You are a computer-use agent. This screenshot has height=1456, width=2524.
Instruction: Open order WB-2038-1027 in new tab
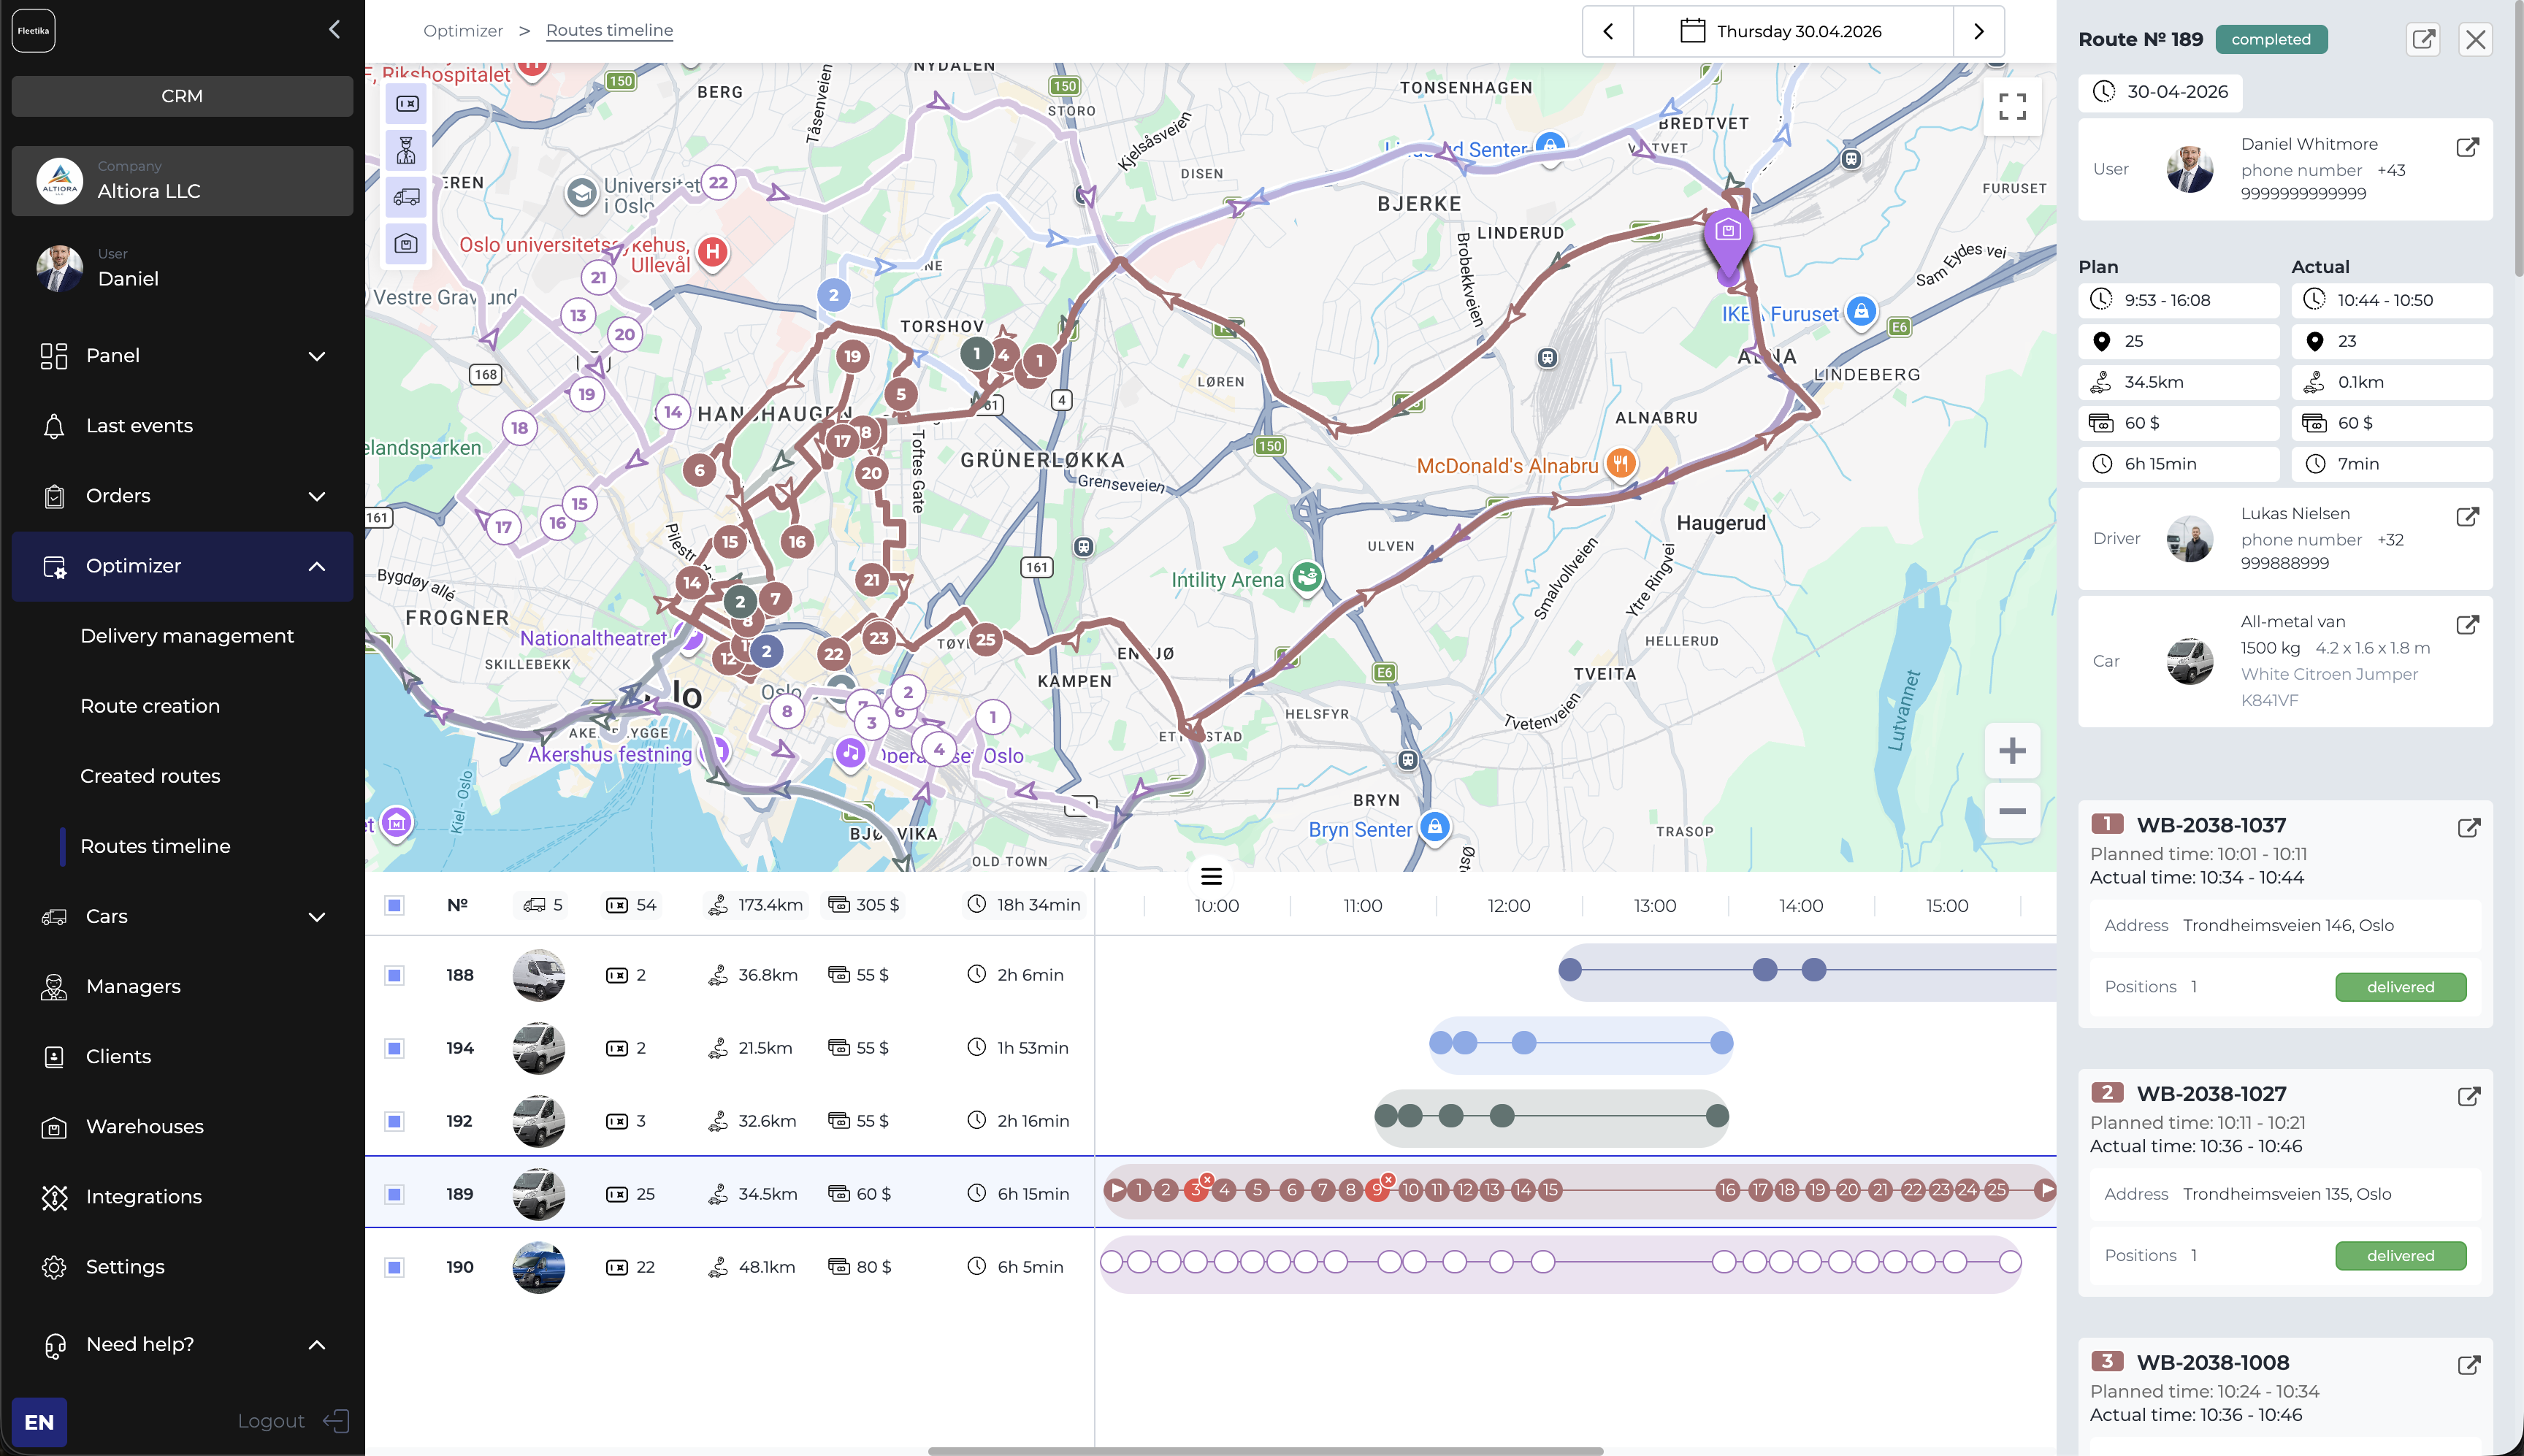pos(2468,1097)
